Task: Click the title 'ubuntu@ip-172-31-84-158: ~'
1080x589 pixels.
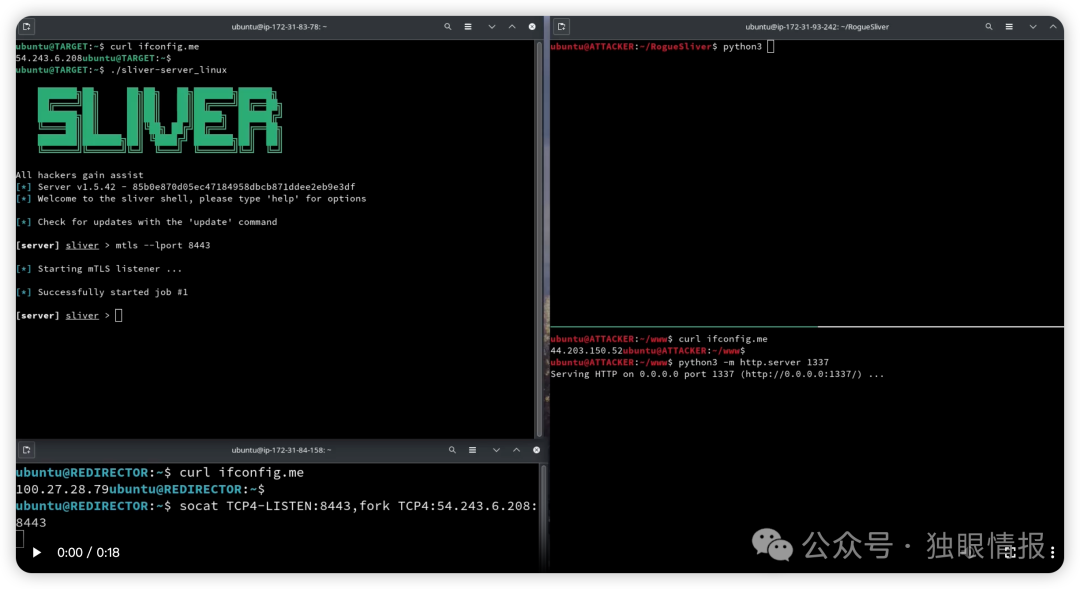Action: 281,450
